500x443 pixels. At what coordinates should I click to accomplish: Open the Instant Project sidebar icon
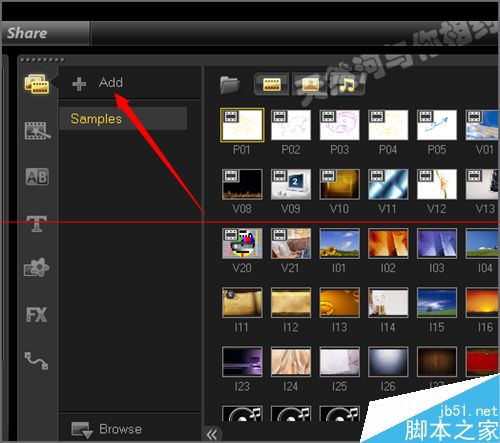point(37,131)
